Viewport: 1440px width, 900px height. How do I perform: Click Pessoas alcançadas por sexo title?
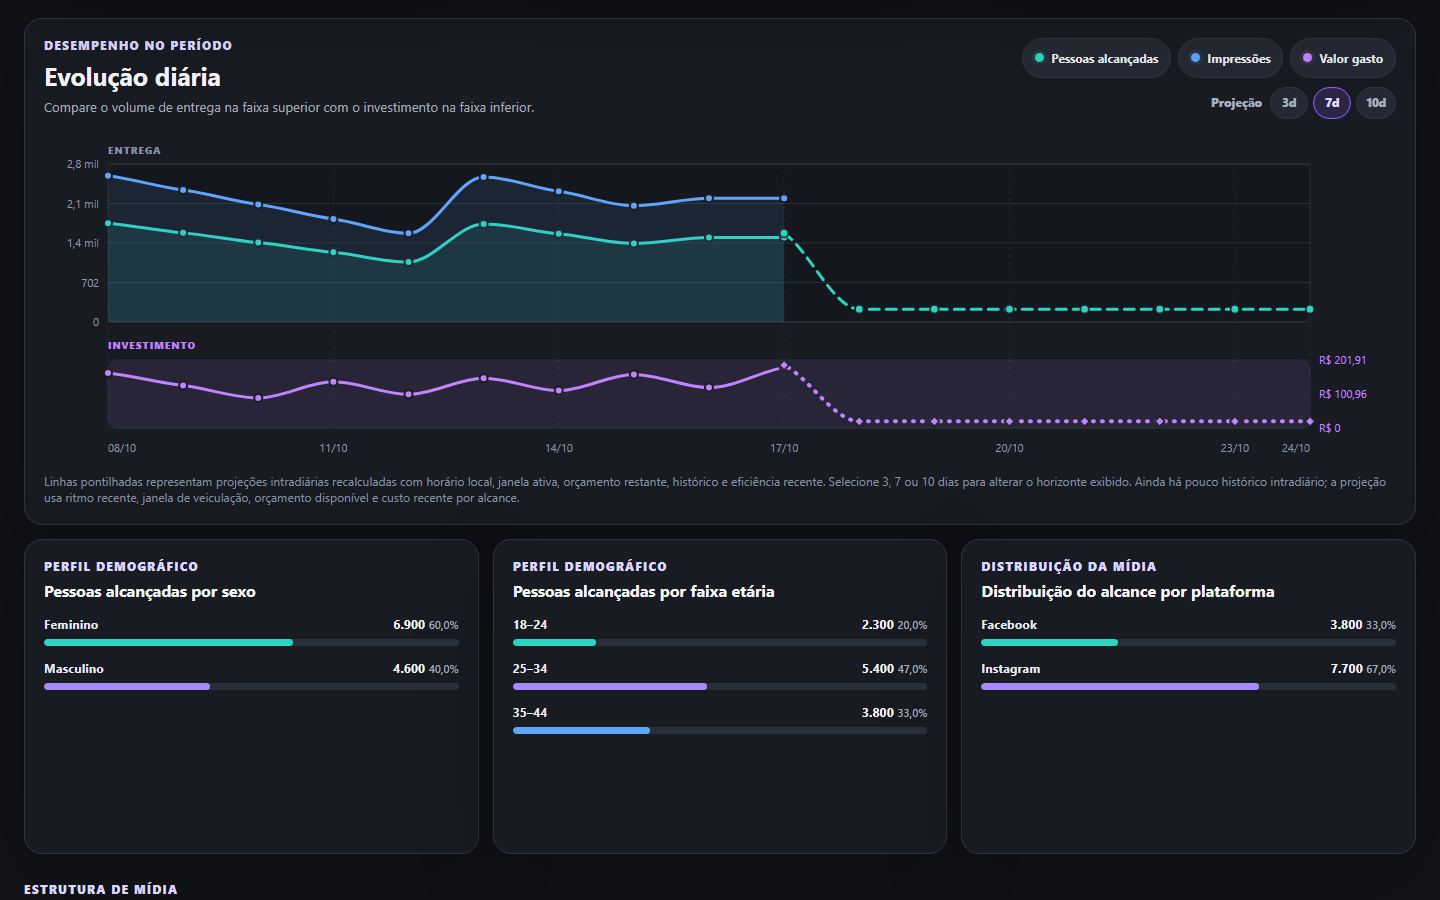pyautogui.click(x=150, y=592)
